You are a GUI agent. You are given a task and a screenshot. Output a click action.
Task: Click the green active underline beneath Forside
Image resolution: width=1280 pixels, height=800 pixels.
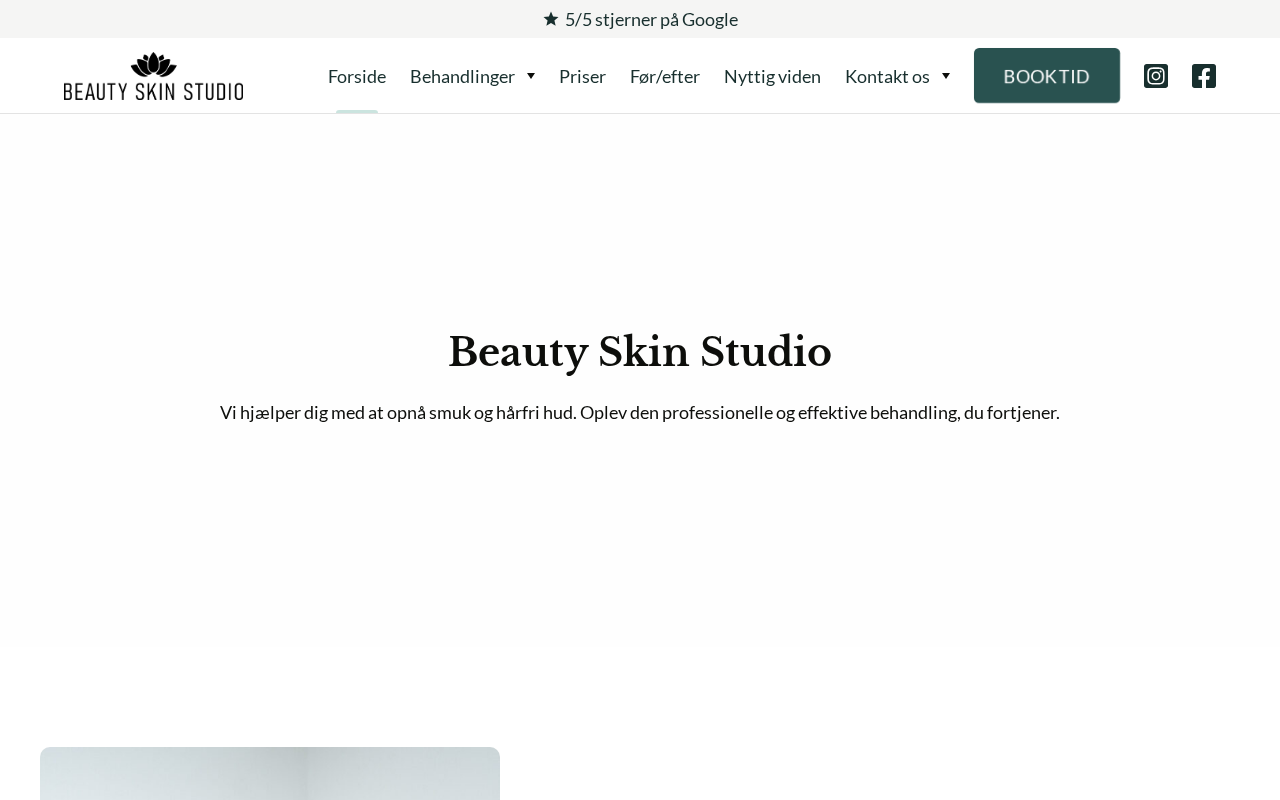[x=357, y=111]
